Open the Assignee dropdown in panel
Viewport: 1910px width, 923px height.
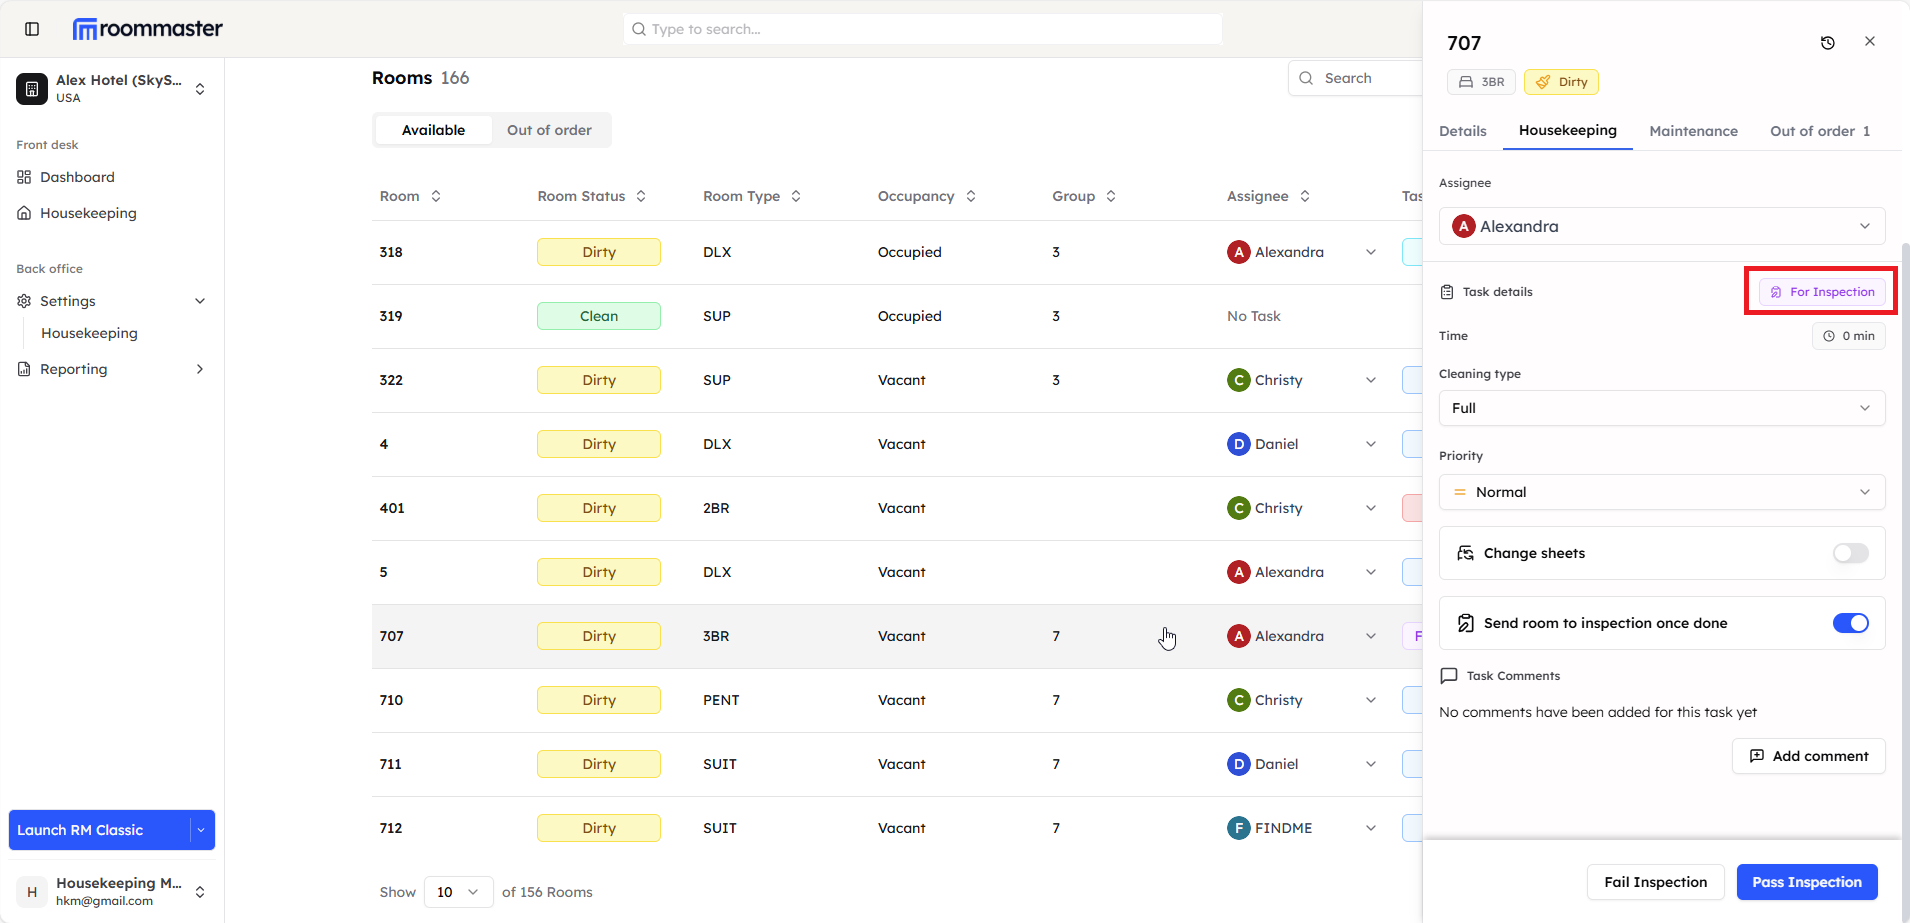pyautogui.click(x=1661, y=226)
